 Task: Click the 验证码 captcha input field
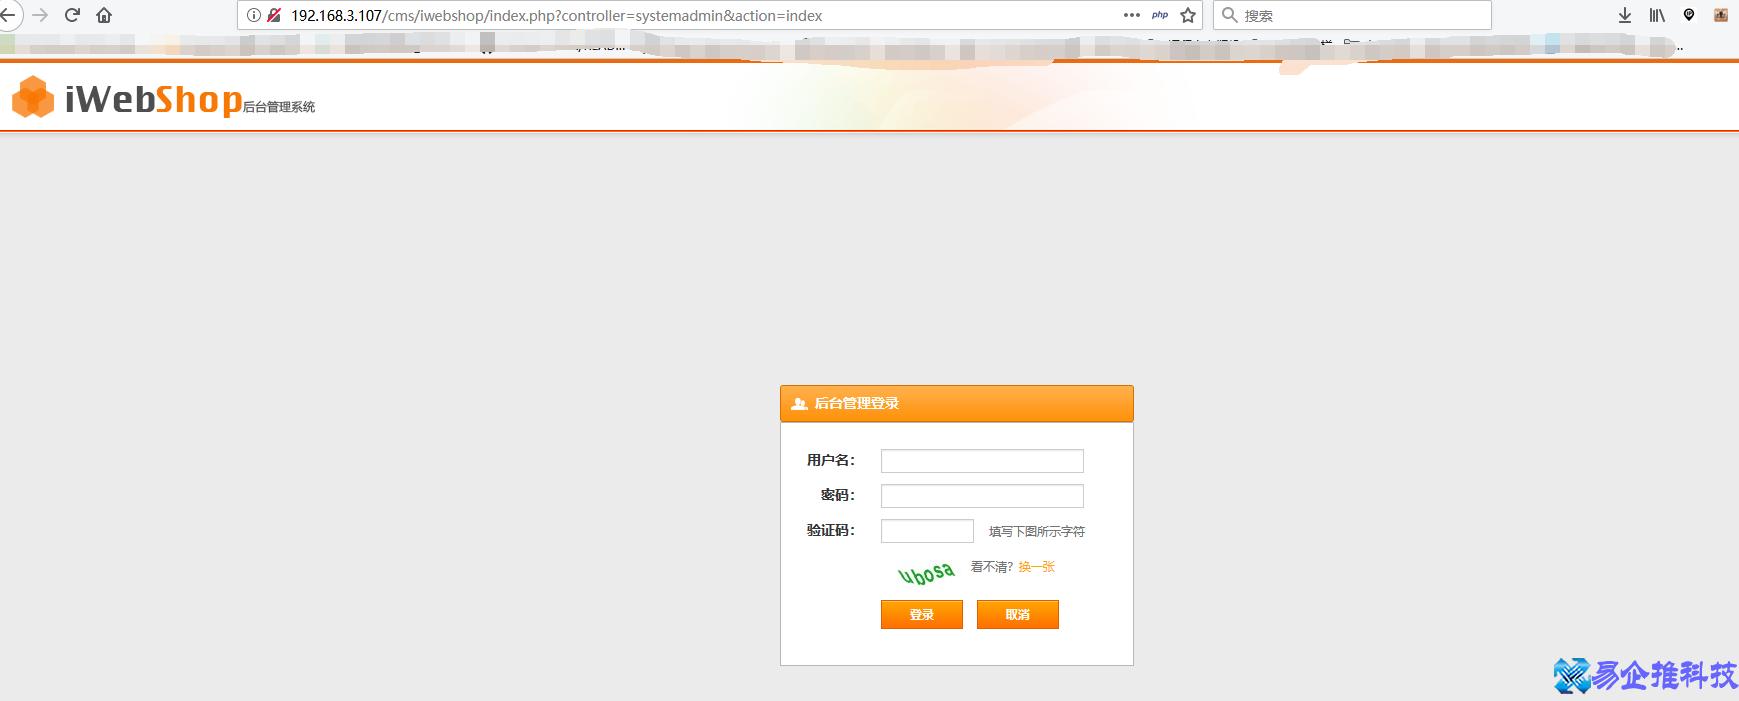point(927,531)
